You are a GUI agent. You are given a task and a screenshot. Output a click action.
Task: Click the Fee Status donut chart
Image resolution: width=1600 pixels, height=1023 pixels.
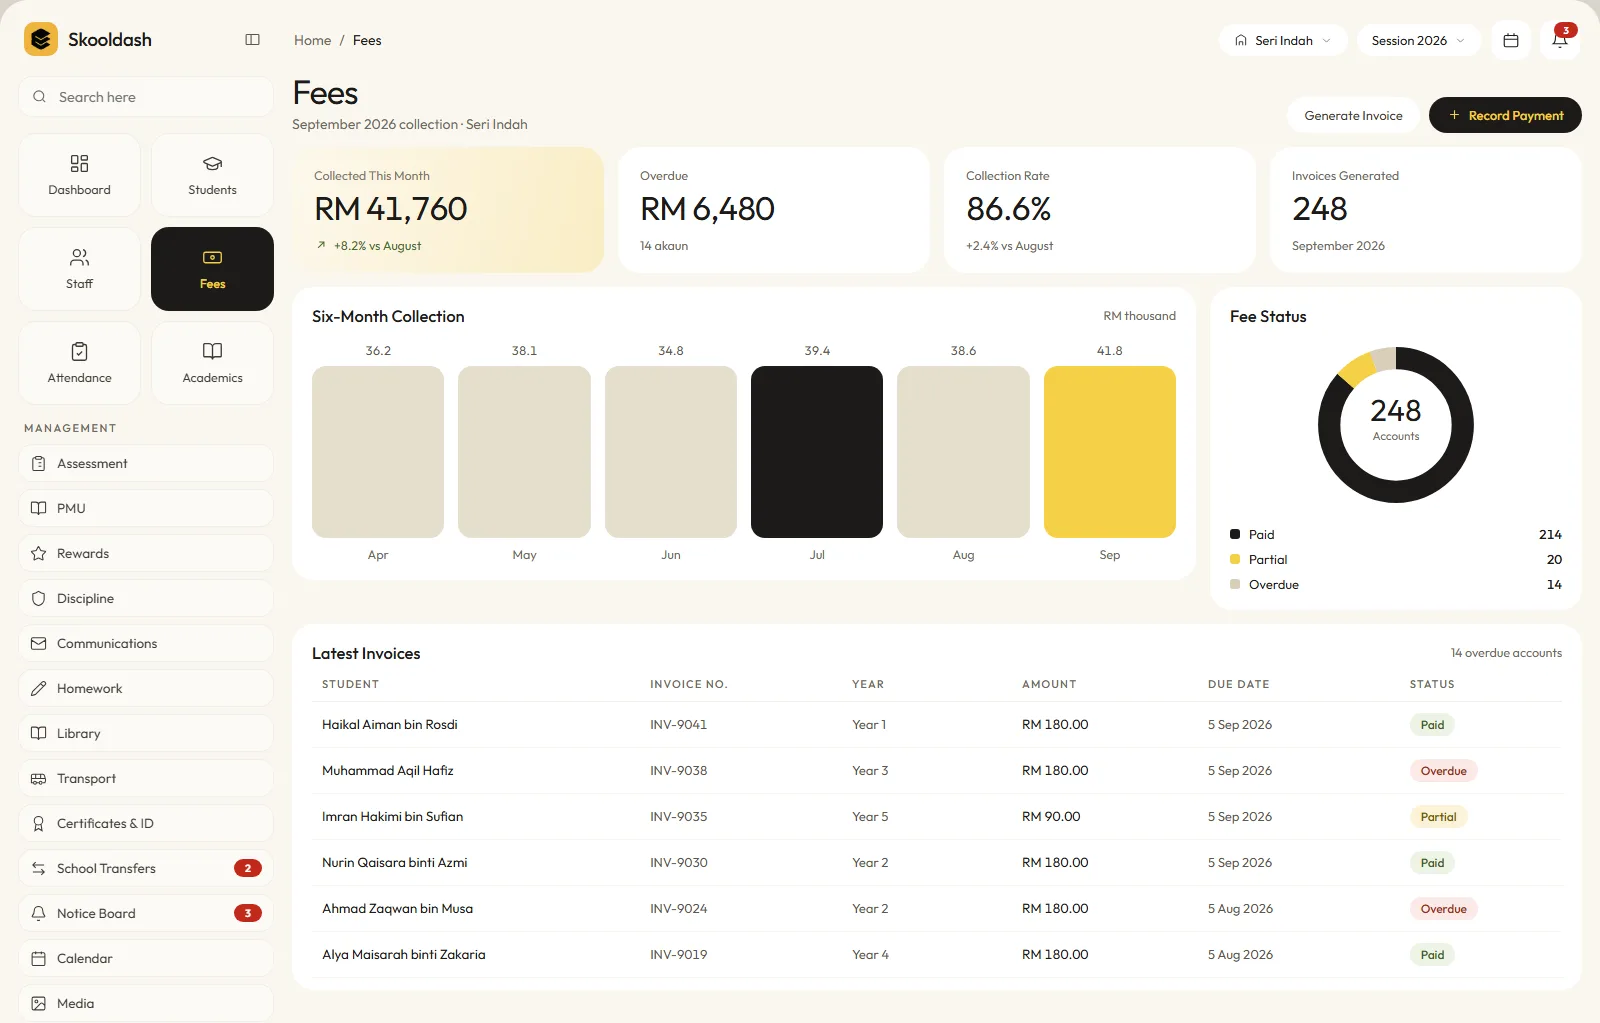(1396, 425)
